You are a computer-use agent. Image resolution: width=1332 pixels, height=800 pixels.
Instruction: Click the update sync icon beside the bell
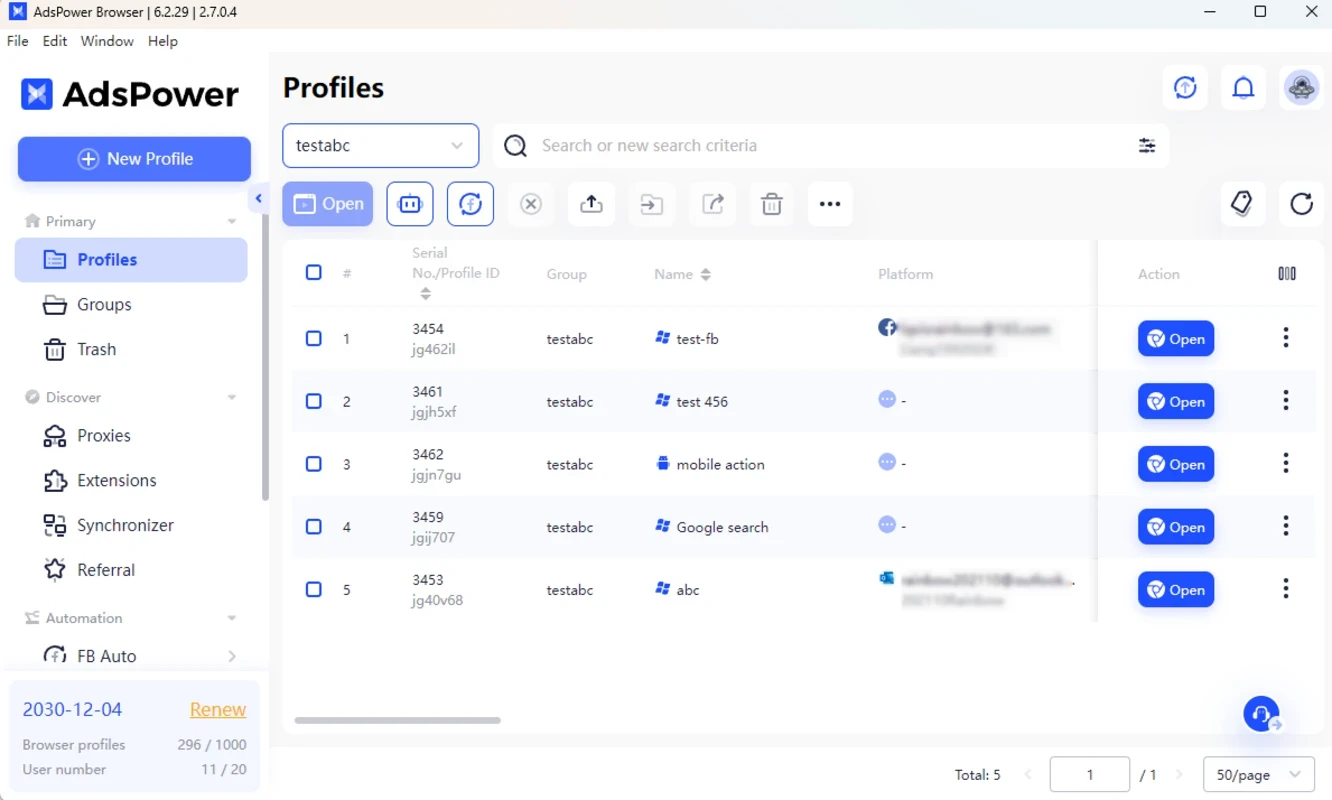(x=1185, y=88)
